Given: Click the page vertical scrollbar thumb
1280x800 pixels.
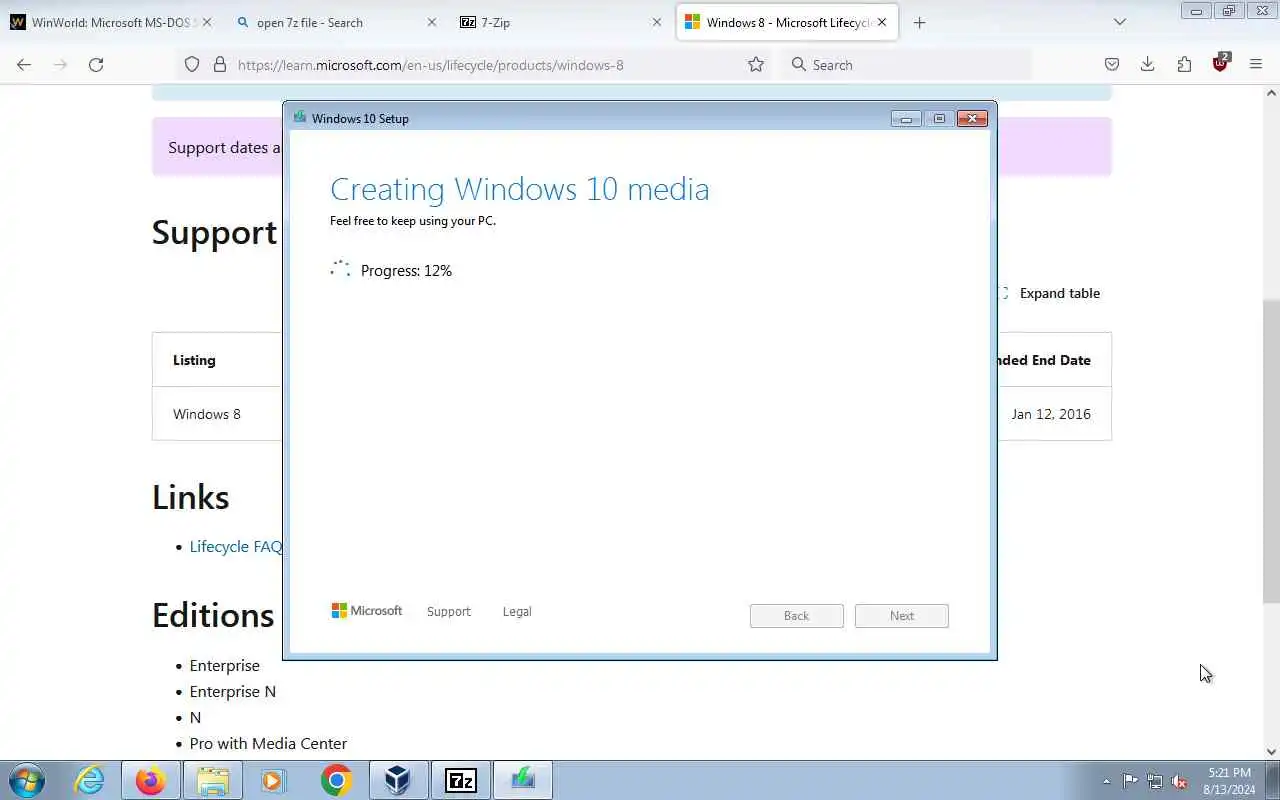Looking at the screenshot, I should tap(1271, 450).
